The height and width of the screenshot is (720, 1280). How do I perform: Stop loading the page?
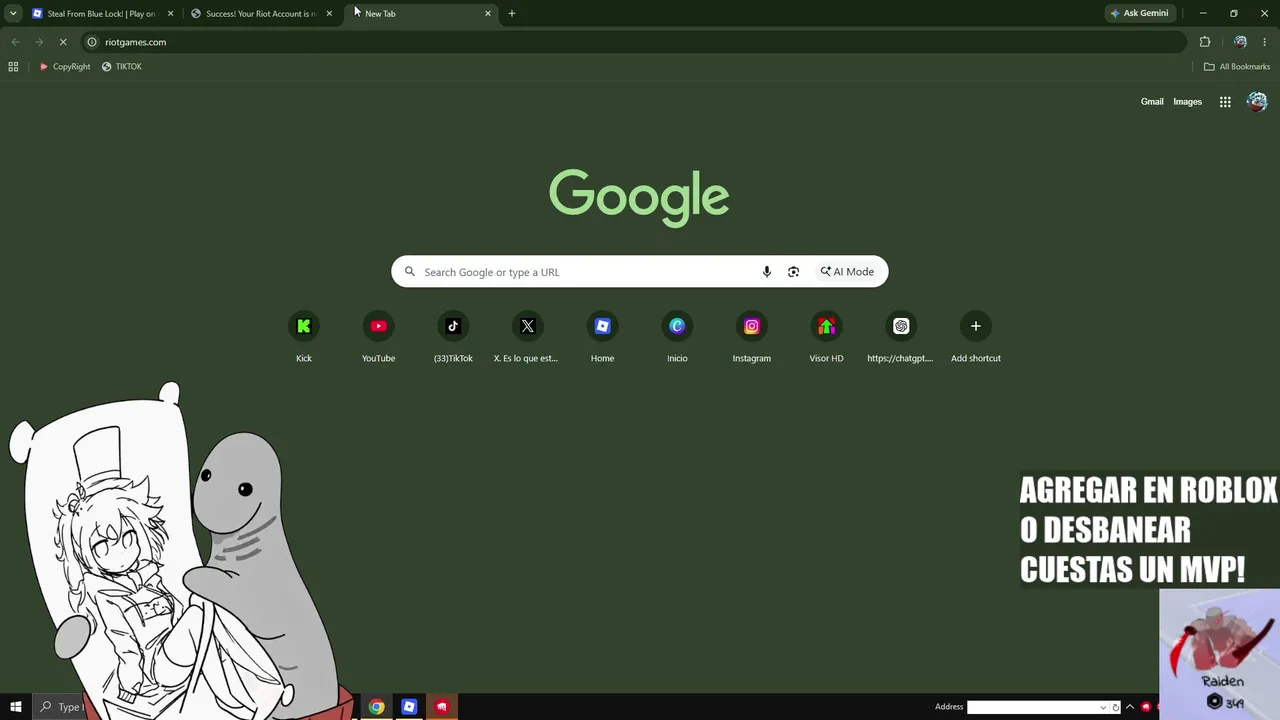[x=63, y=42]
